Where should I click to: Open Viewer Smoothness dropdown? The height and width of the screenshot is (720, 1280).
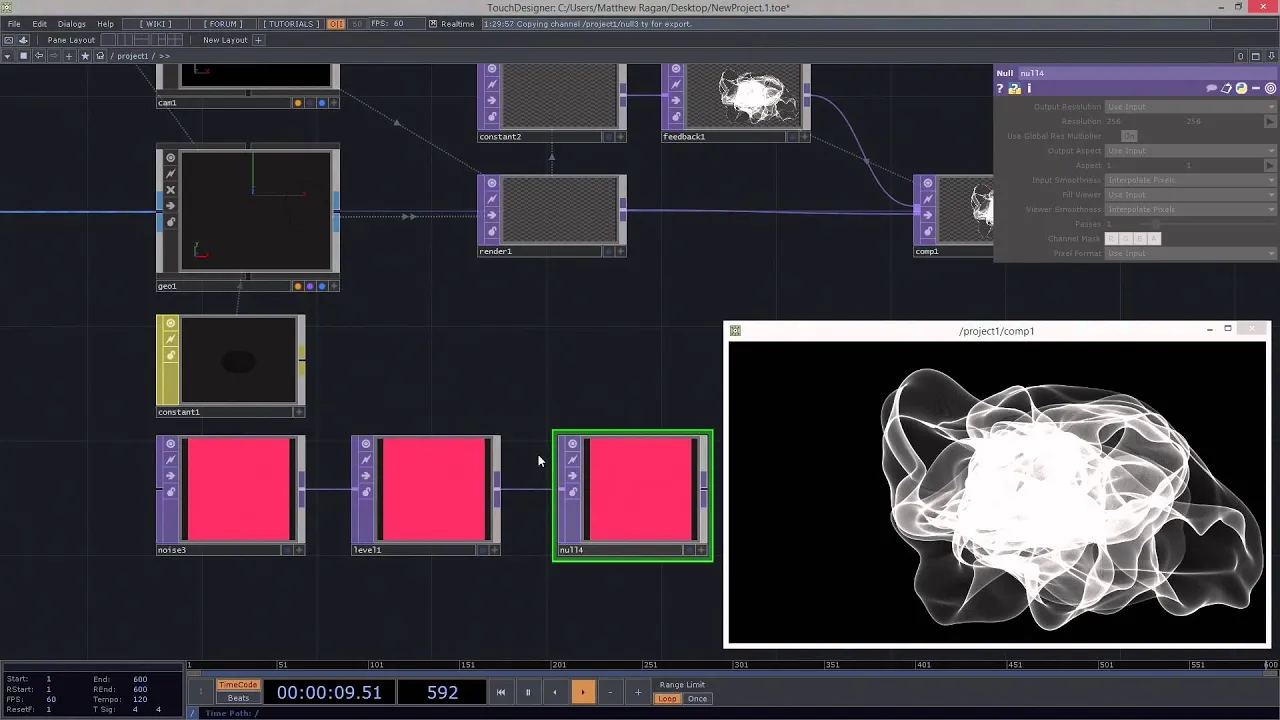point(1190,210)
